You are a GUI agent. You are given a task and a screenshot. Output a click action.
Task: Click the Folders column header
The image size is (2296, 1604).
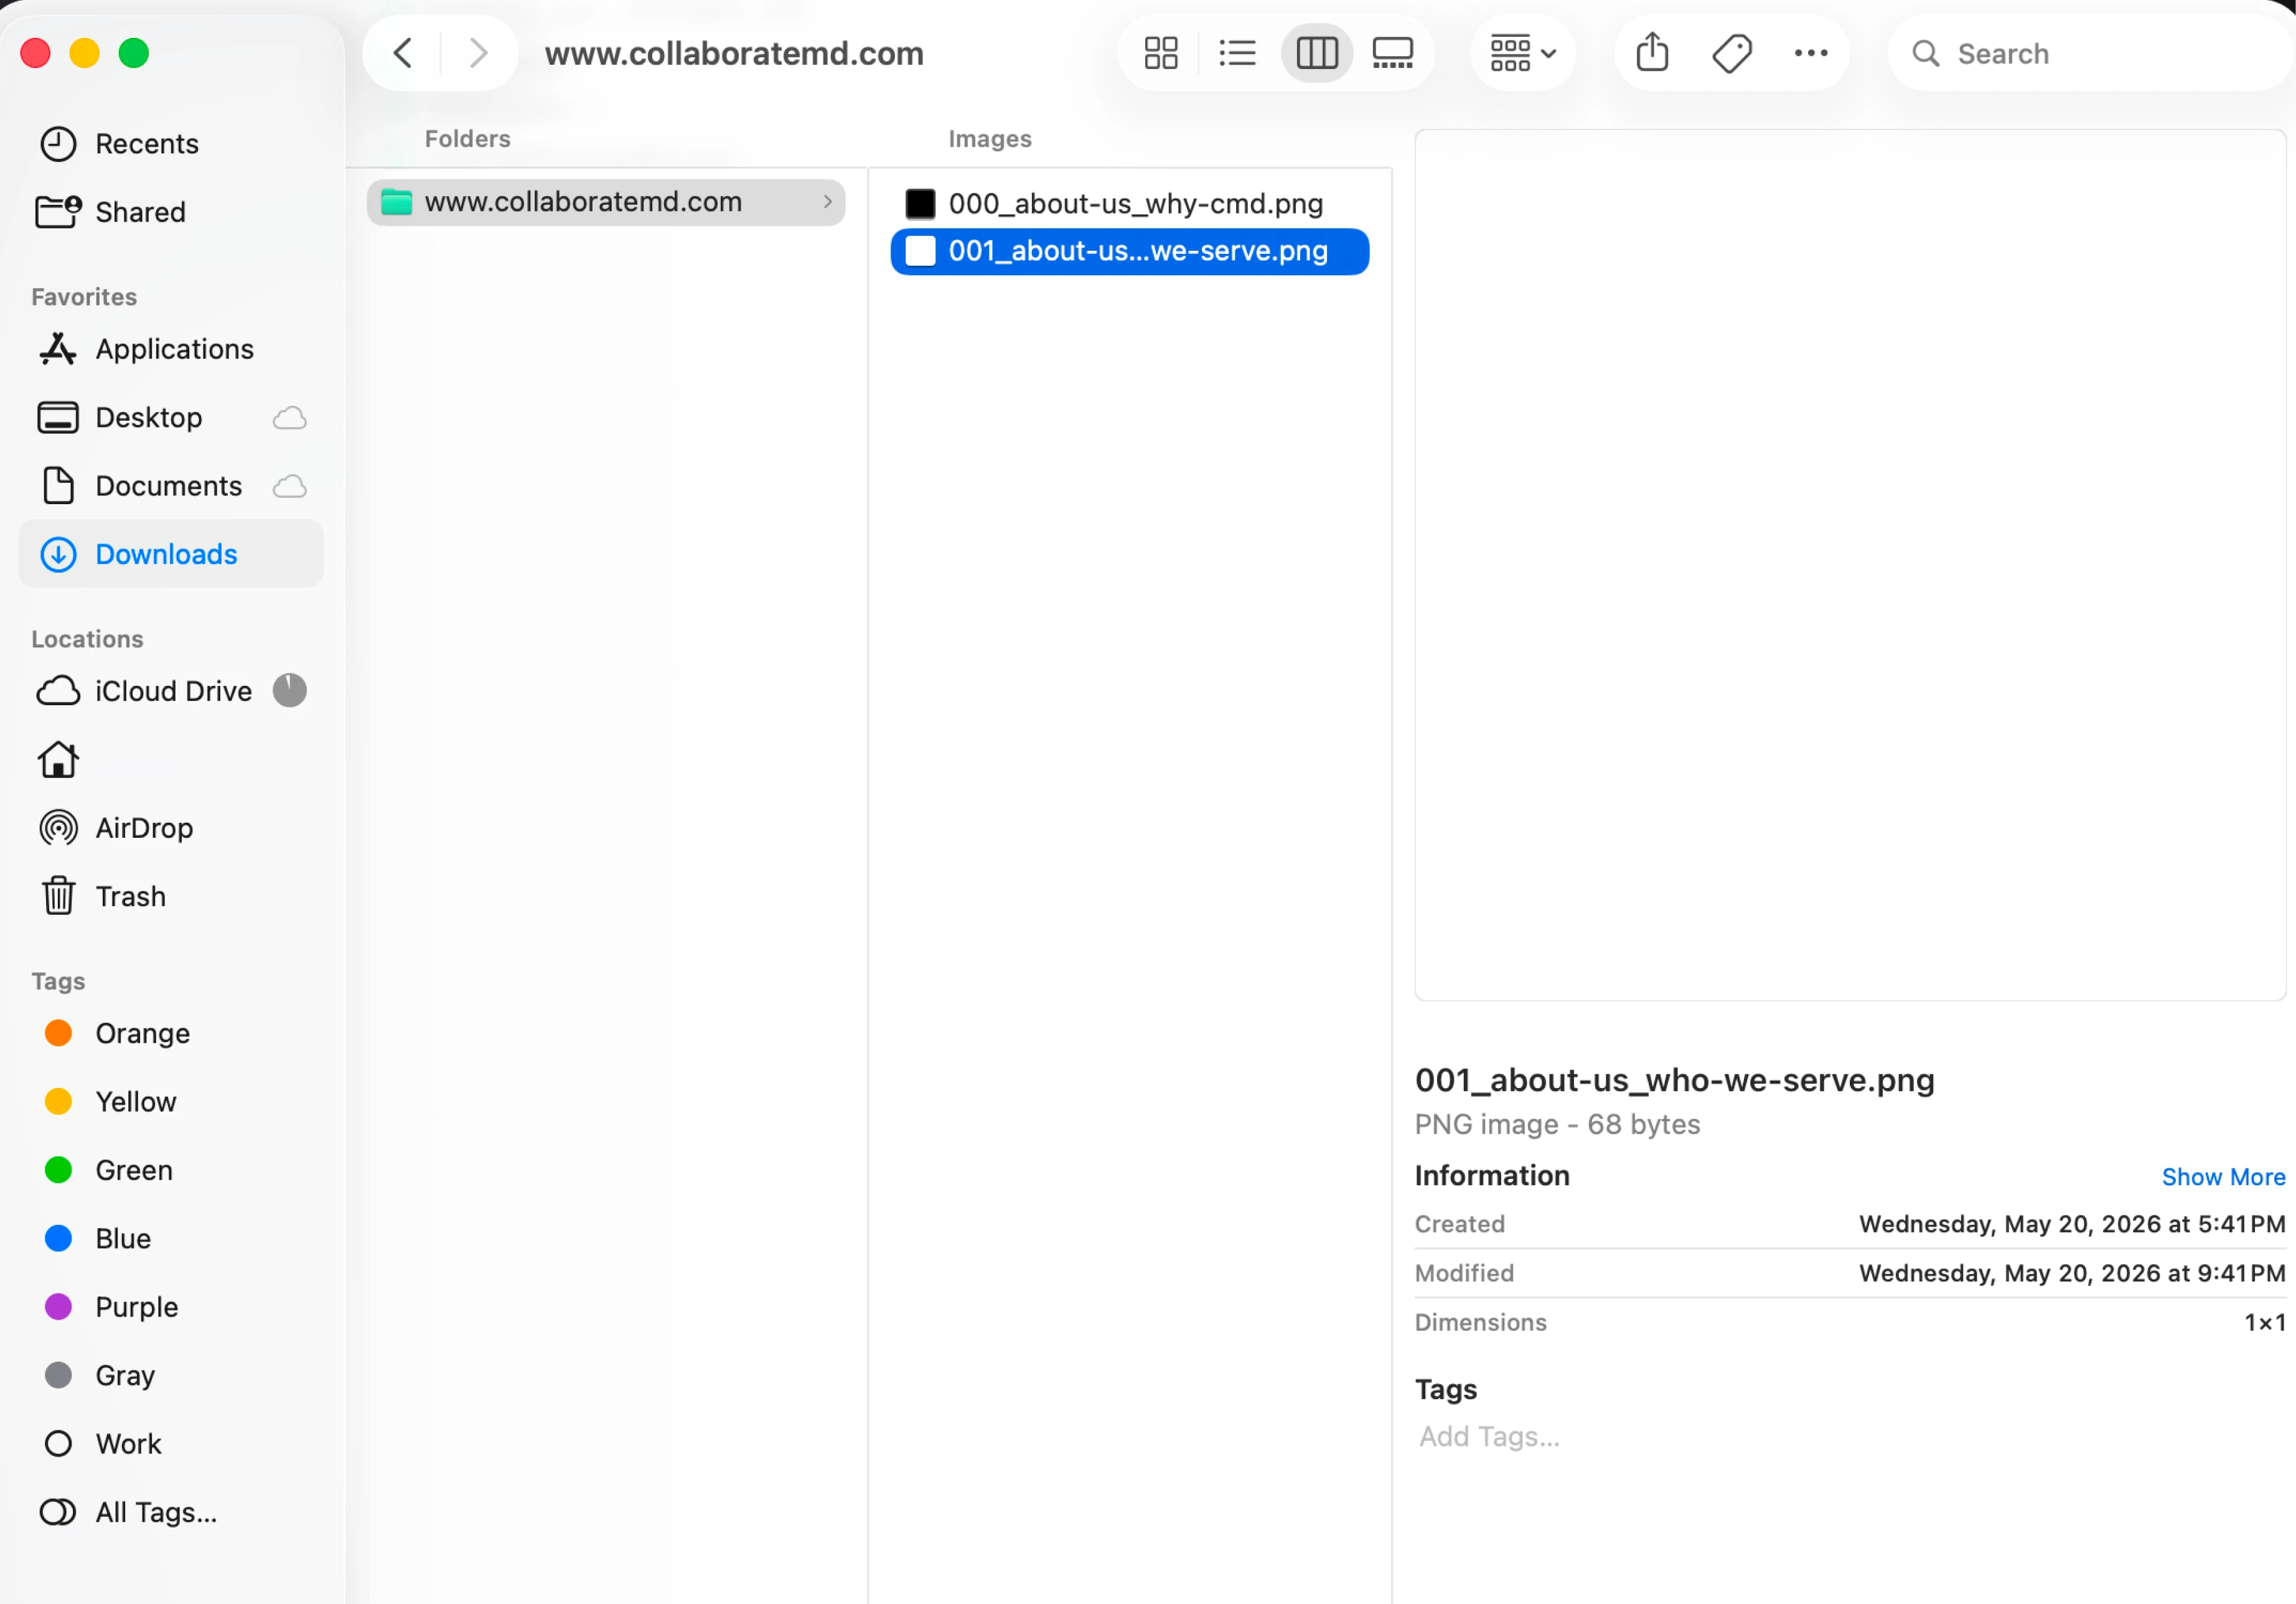point(467,139)
